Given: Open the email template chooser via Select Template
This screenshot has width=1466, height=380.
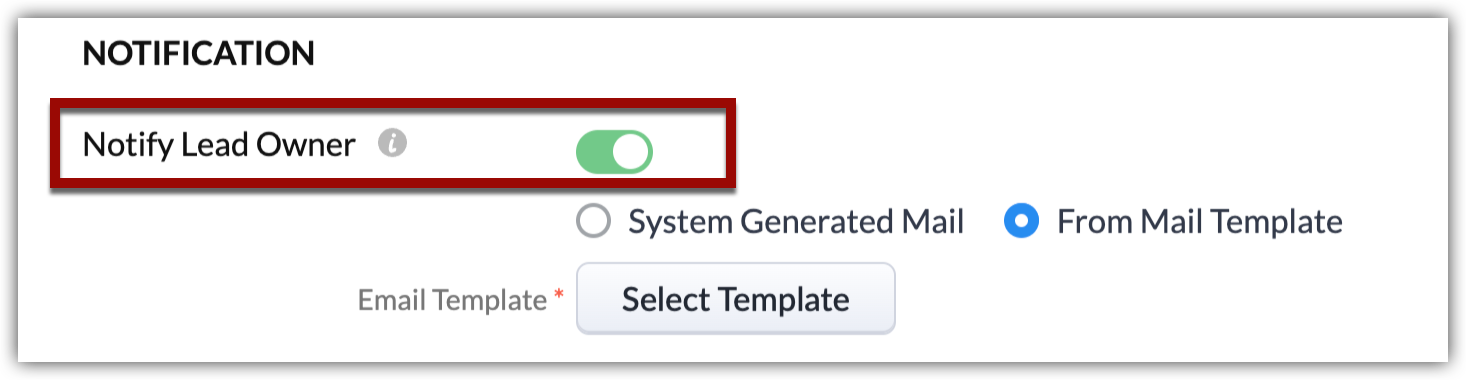Looking at the screenshot, I should [x=736, y=298].
